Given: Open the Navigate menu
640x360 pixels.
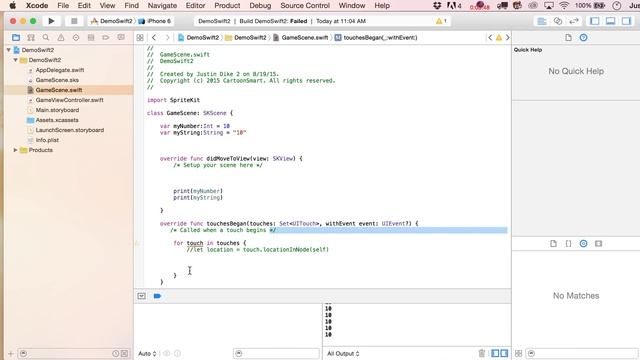Looking at the screenshot, I should click(x=162, y=6).
